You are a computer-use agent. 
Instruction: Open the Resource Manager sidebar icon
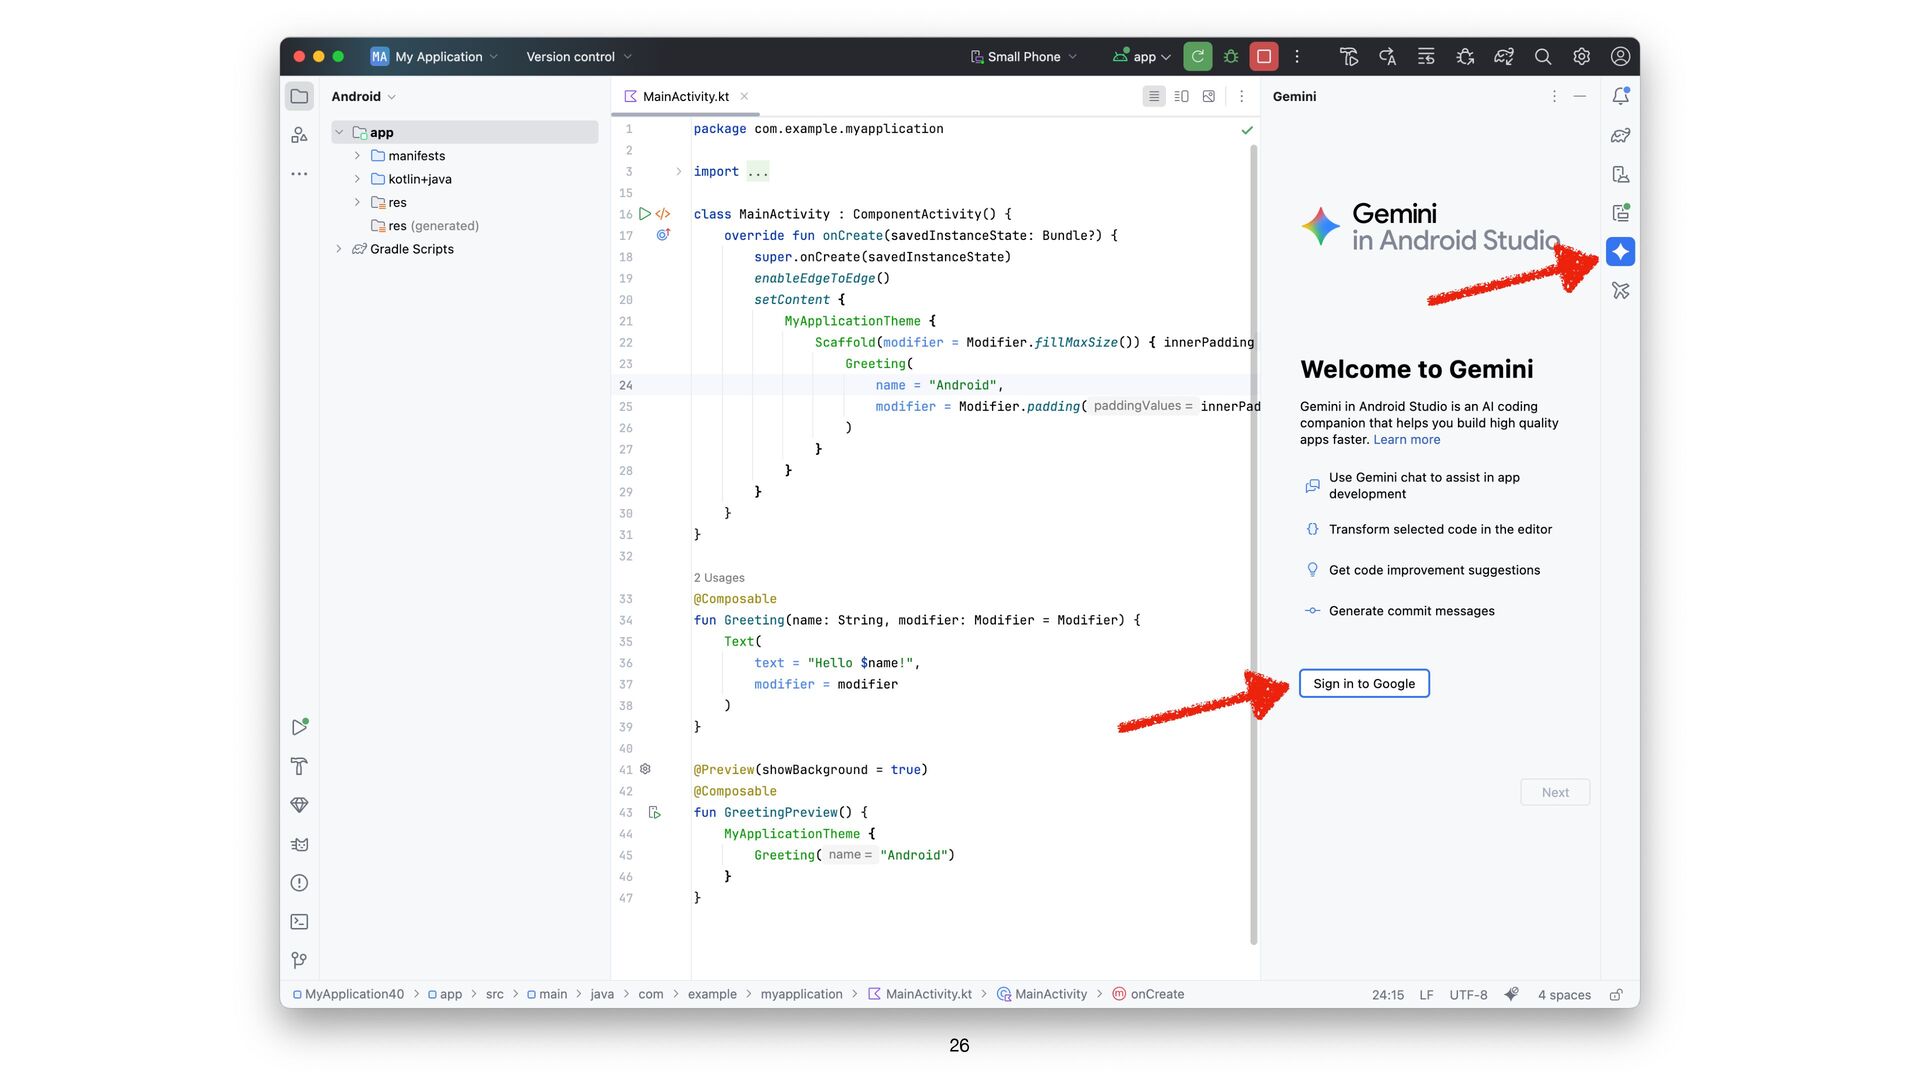[299, 135]
